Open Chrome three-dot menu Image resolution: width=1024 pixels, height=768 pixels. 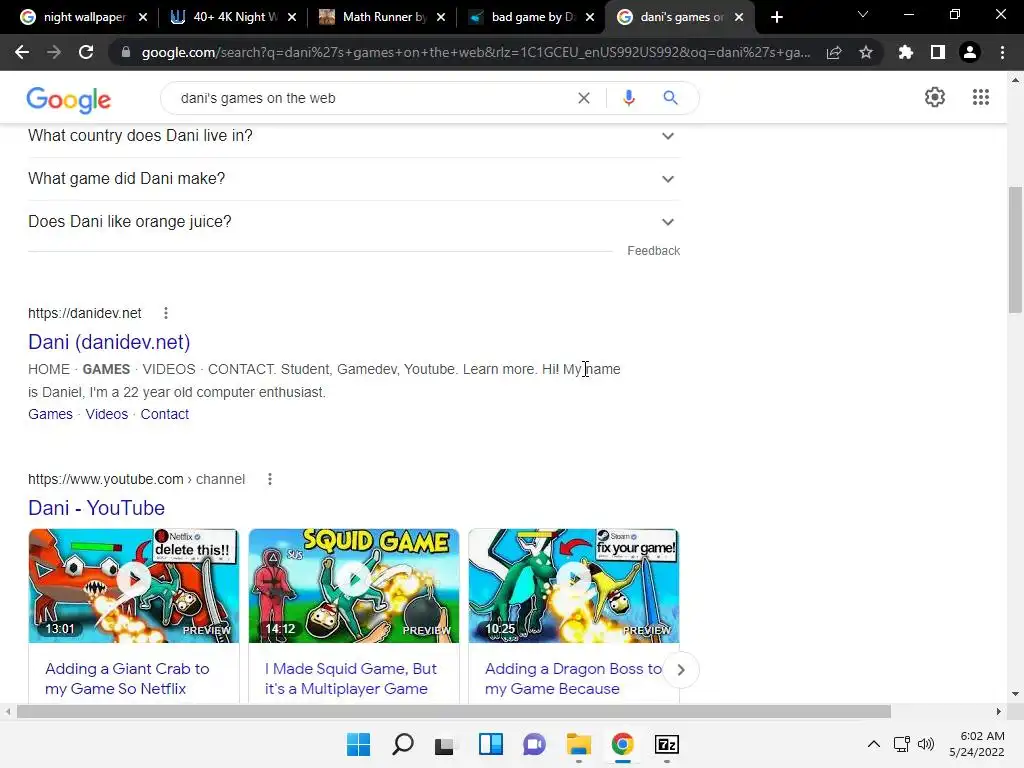(x=1002, y=52)
